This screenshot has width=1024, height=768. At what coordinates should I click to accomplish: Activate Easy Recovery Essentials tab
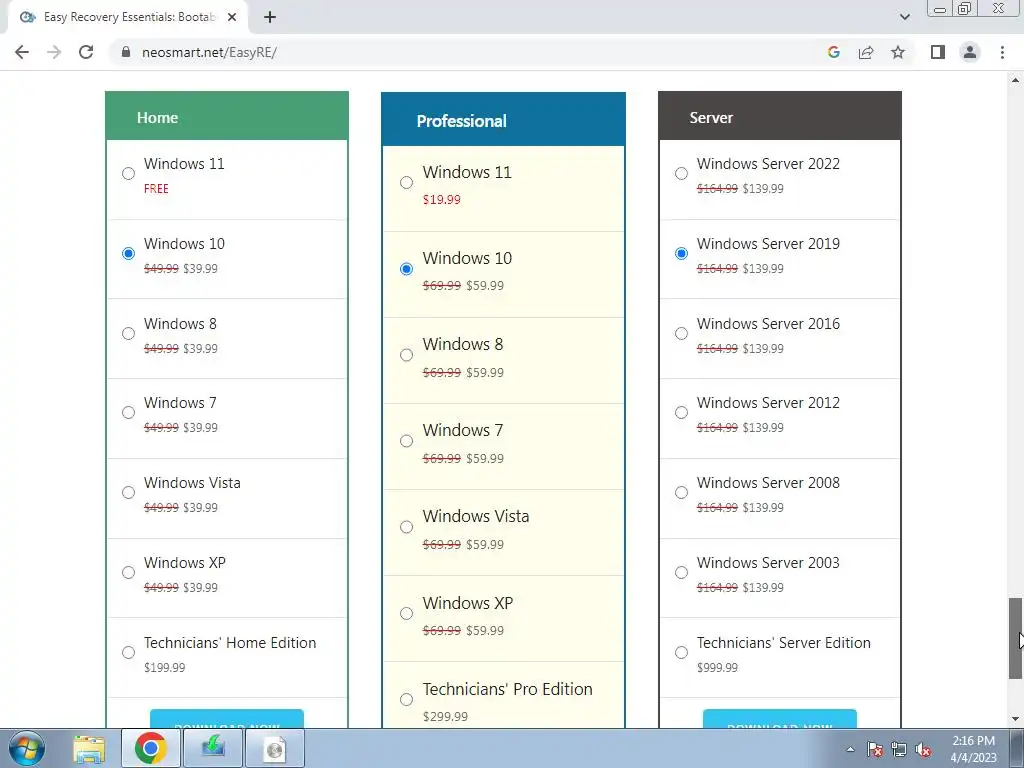[x=128, y=17]
